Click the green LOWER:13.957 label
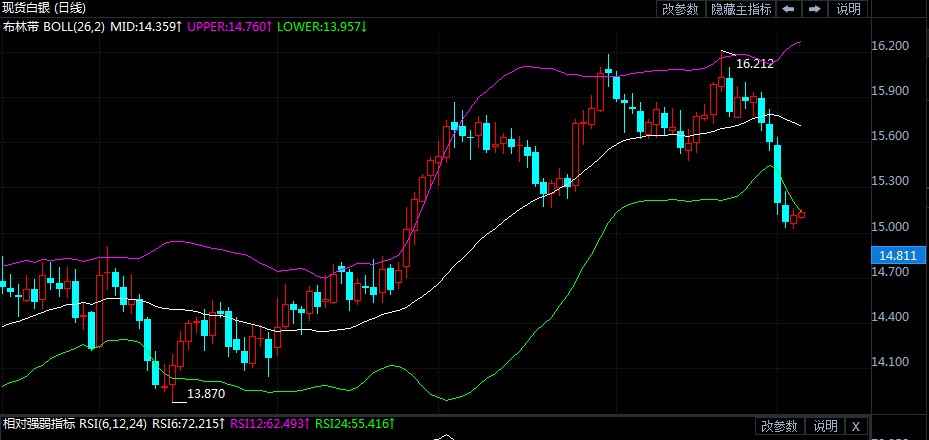Image resolution: width=929 pixels, height=440 pixels. [322, 25]
